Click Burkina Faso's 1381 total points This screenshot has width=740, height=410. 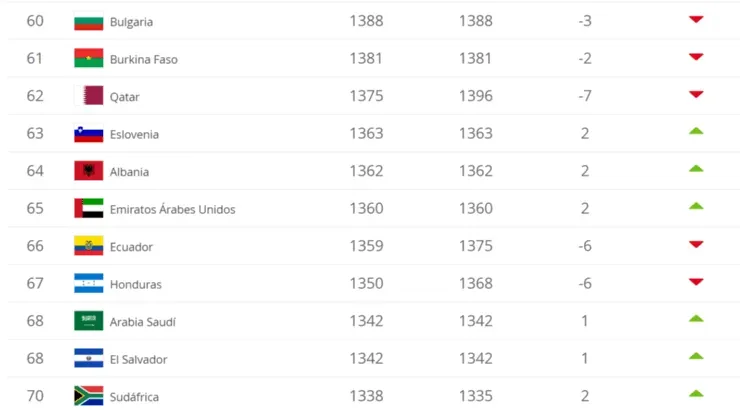367,58
